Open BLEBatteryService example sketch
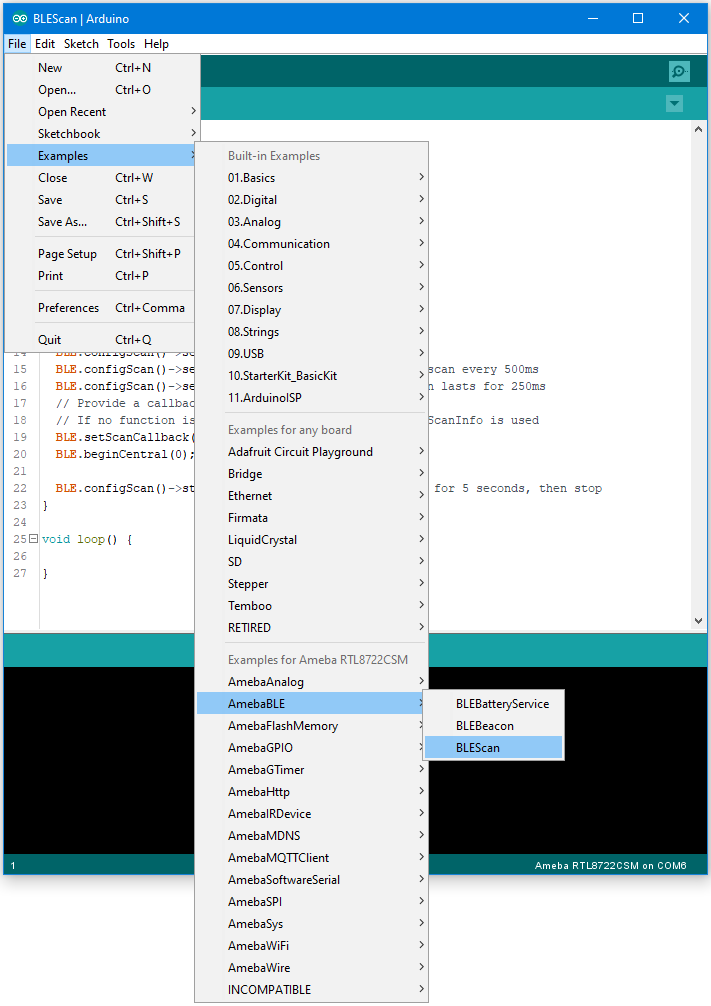The height and width of the screenshot is (1006, 711). pyautogui.click(x=502, y=704)
